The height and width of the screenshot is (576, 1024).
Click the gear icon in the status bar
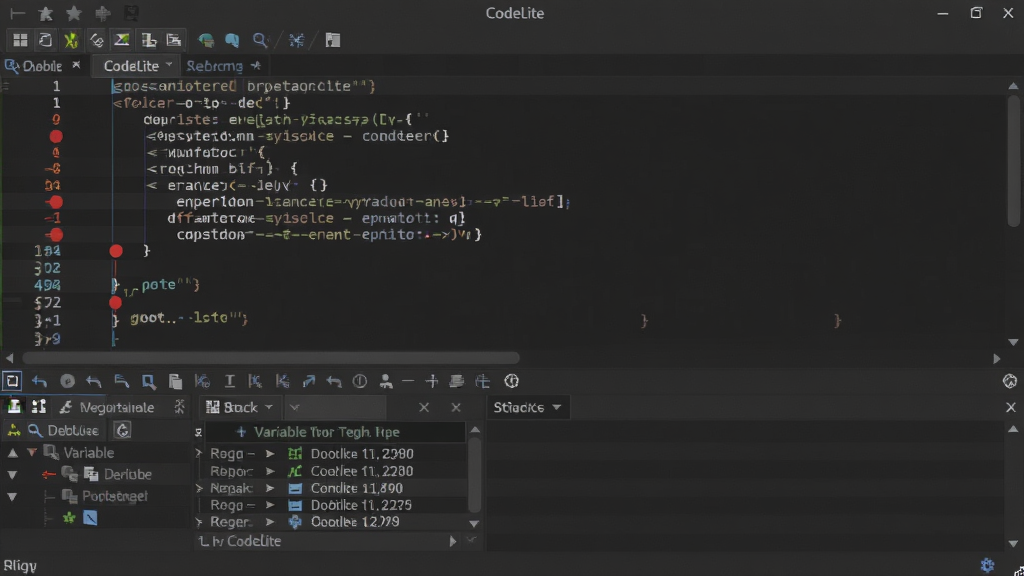tap(987, 565)
